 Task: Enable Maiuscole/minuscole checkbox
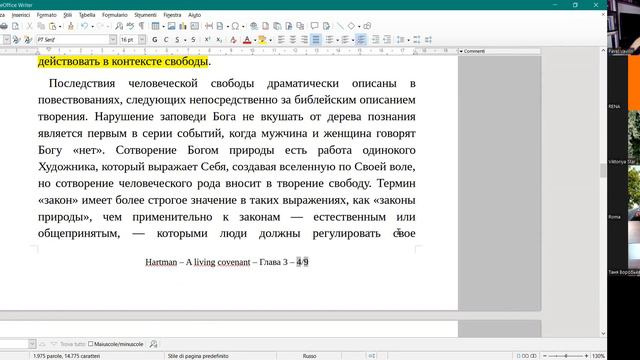point(91,344)
